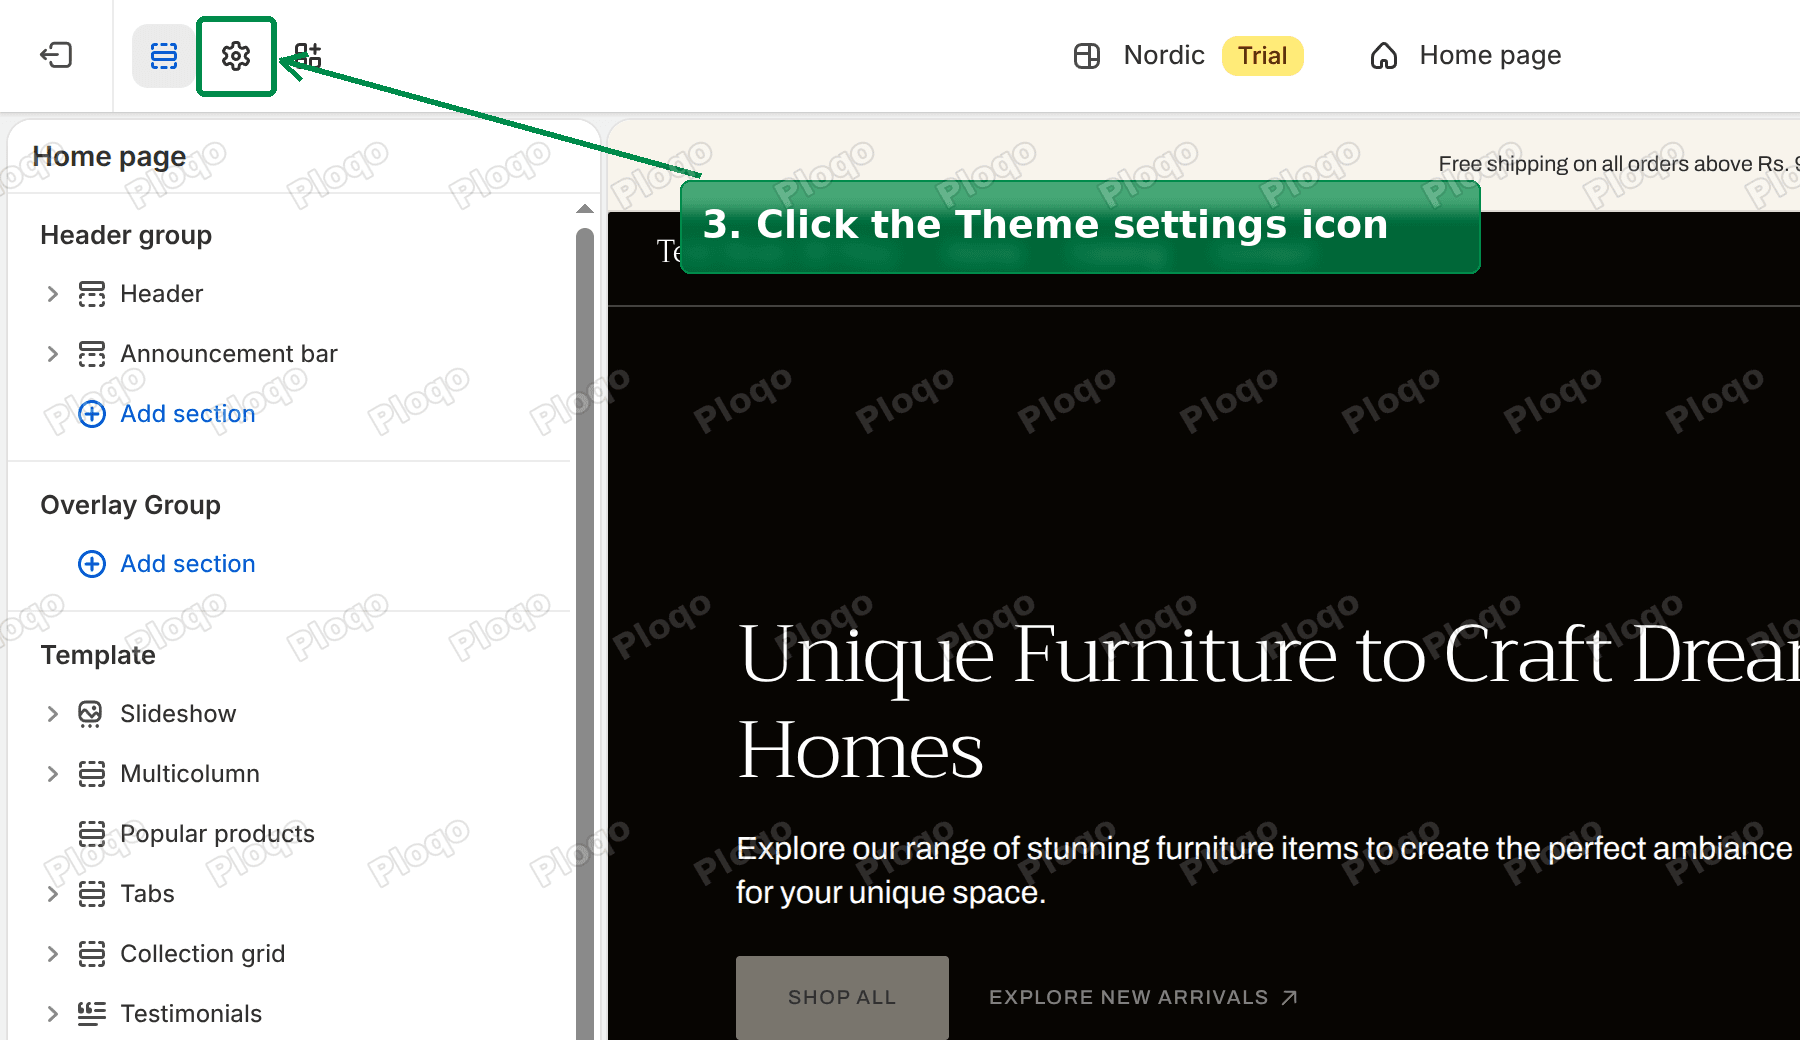Click the Header section icon
Viewport: 1800px width, 1040px height.
pyautogui.click(x=92, y=294)
